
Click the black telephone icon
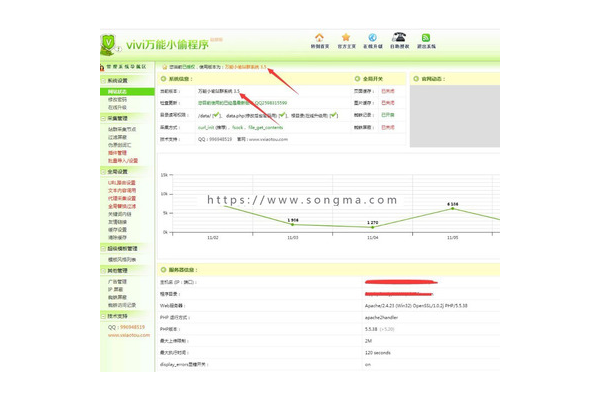399,38
